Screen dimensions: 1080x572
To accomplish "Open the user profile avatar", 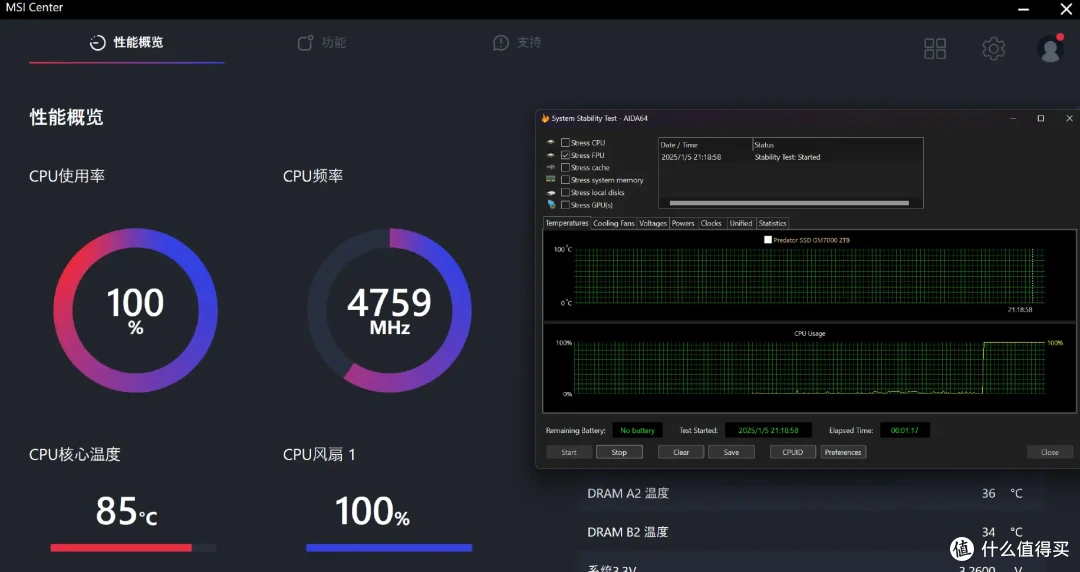I will click(1051, 48).
